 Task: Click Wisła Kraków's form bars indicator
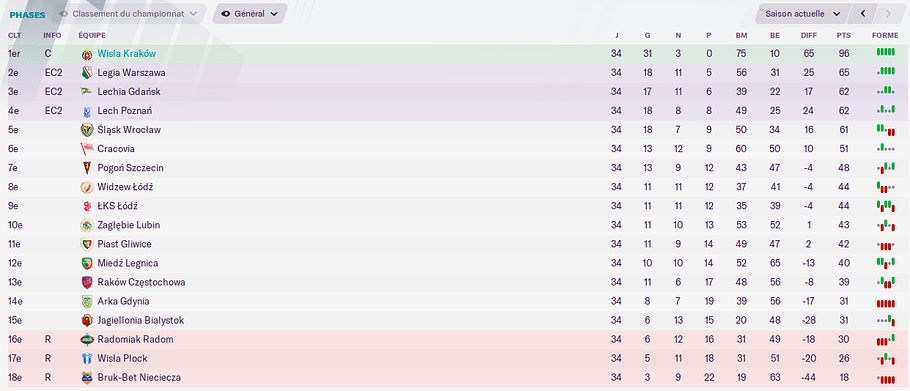pyautogui.click(x=885, y=52)
